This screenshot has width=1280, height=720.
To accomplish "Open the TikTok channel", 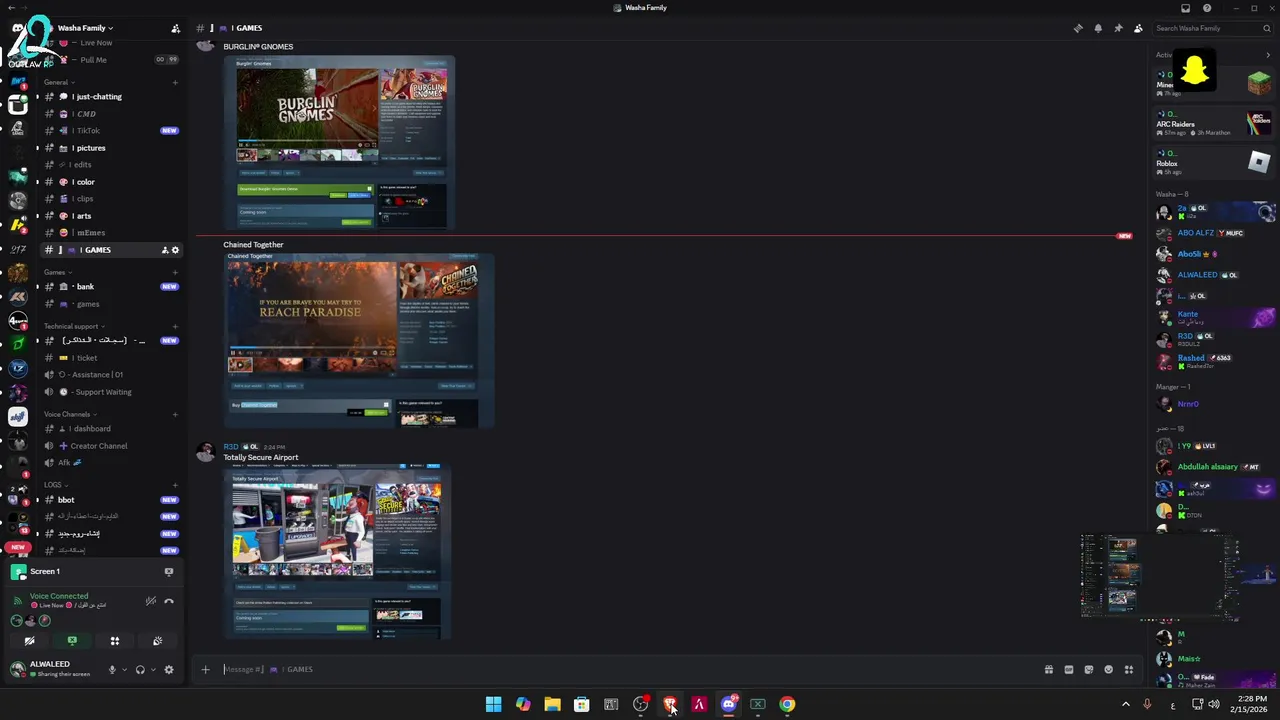I will point(110,131).
